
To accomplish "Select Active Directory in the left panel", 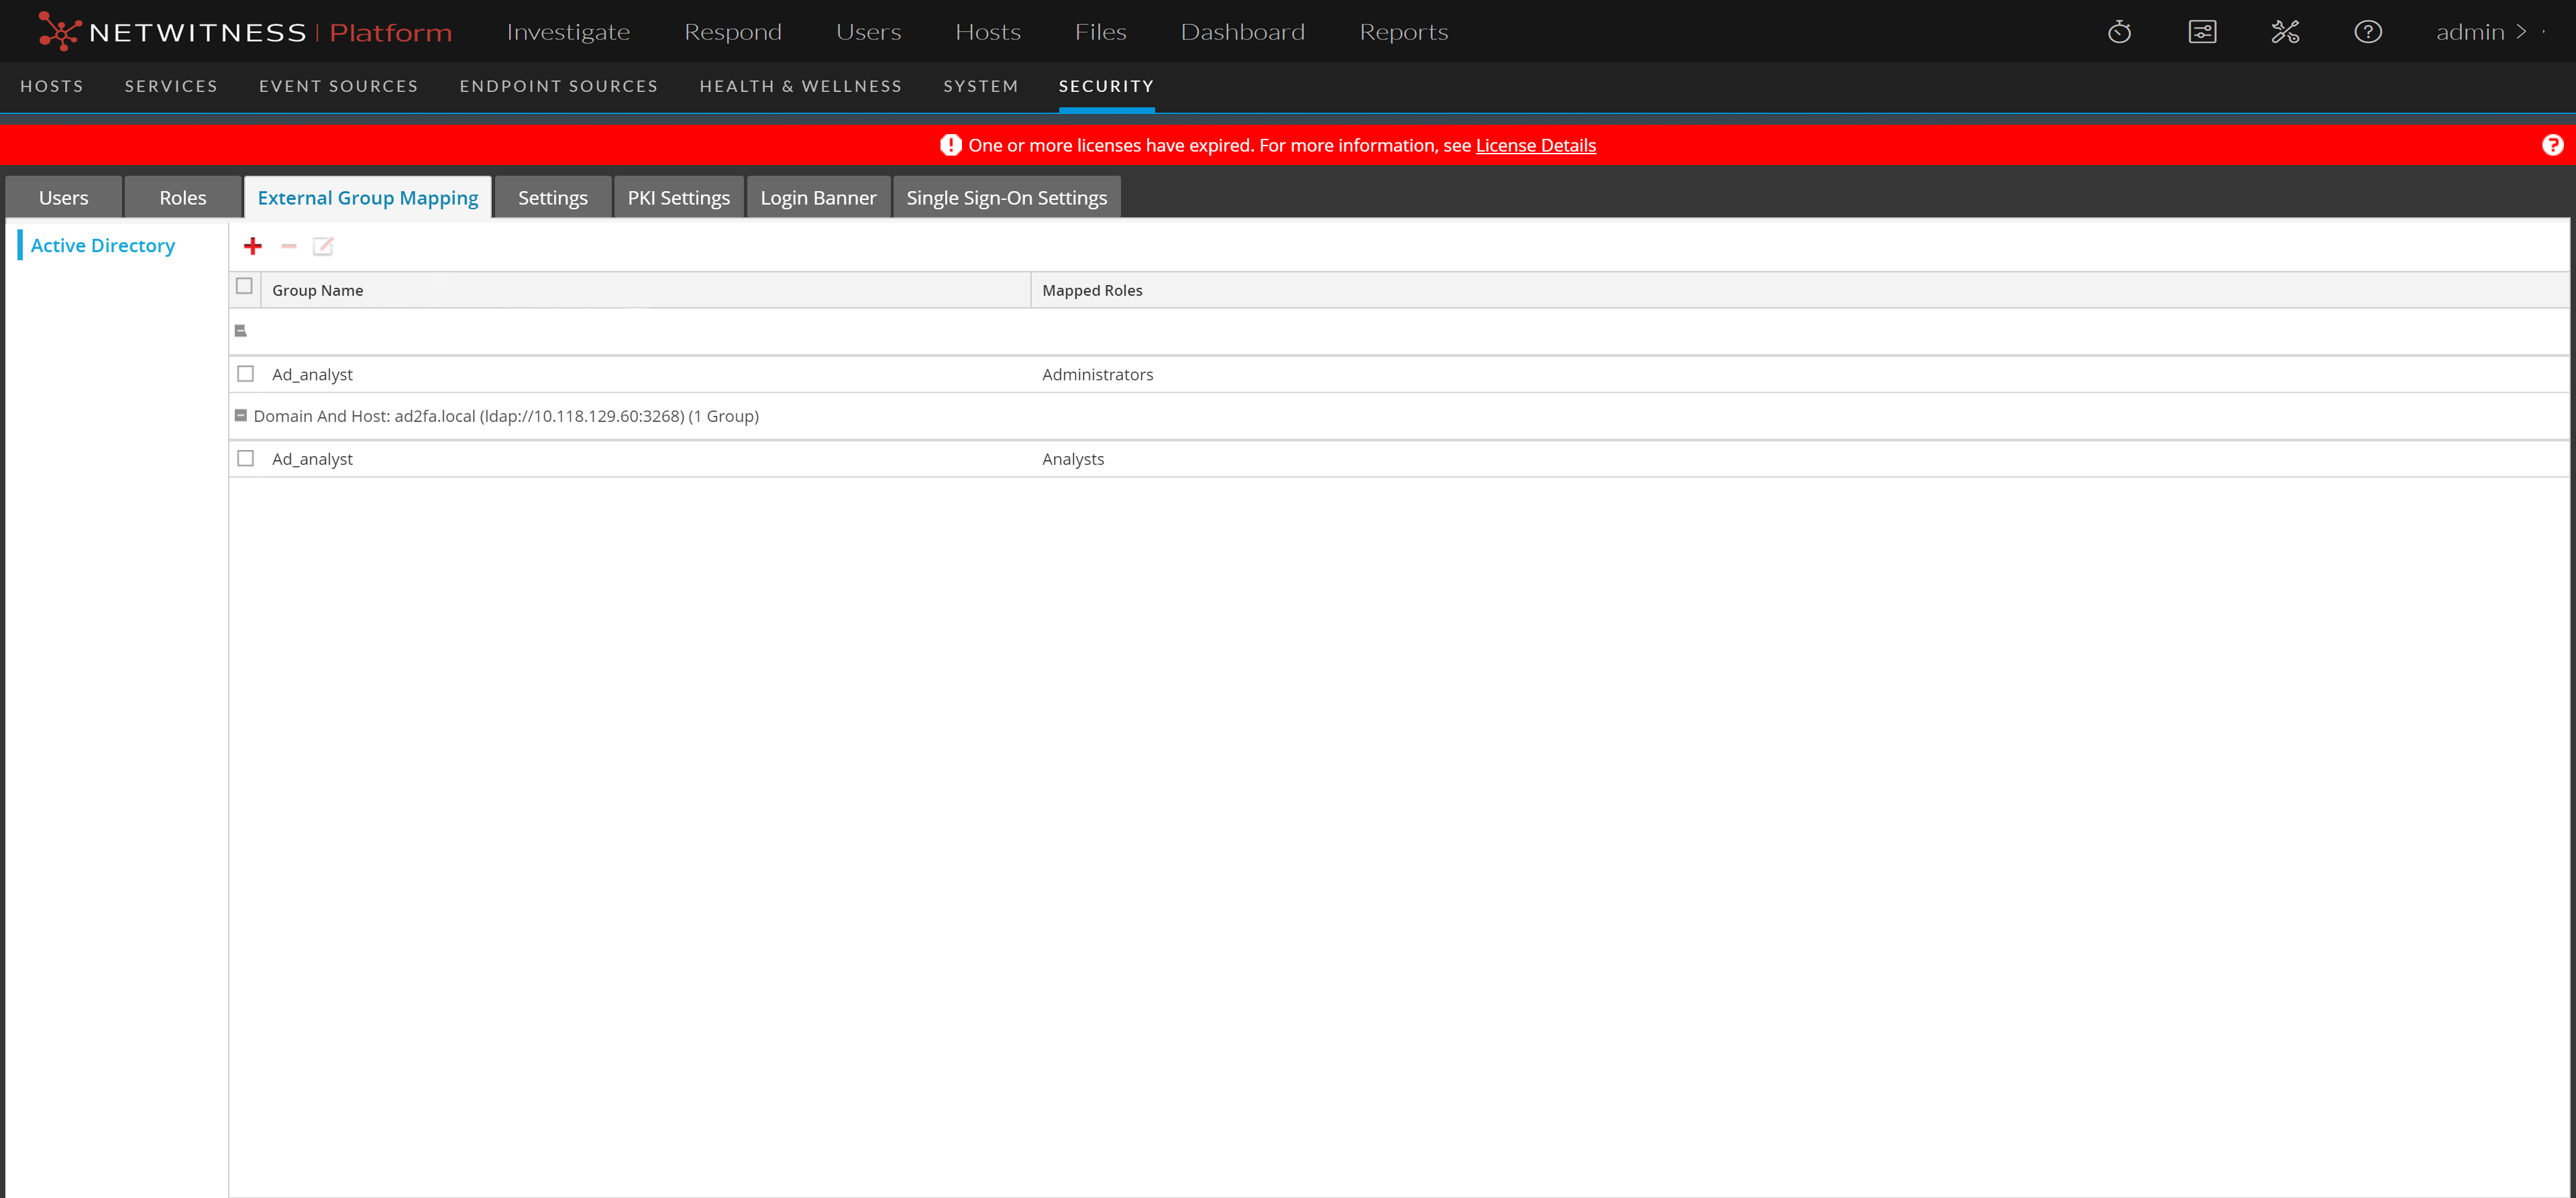I will pyautogui.click(x=103, y=245).
